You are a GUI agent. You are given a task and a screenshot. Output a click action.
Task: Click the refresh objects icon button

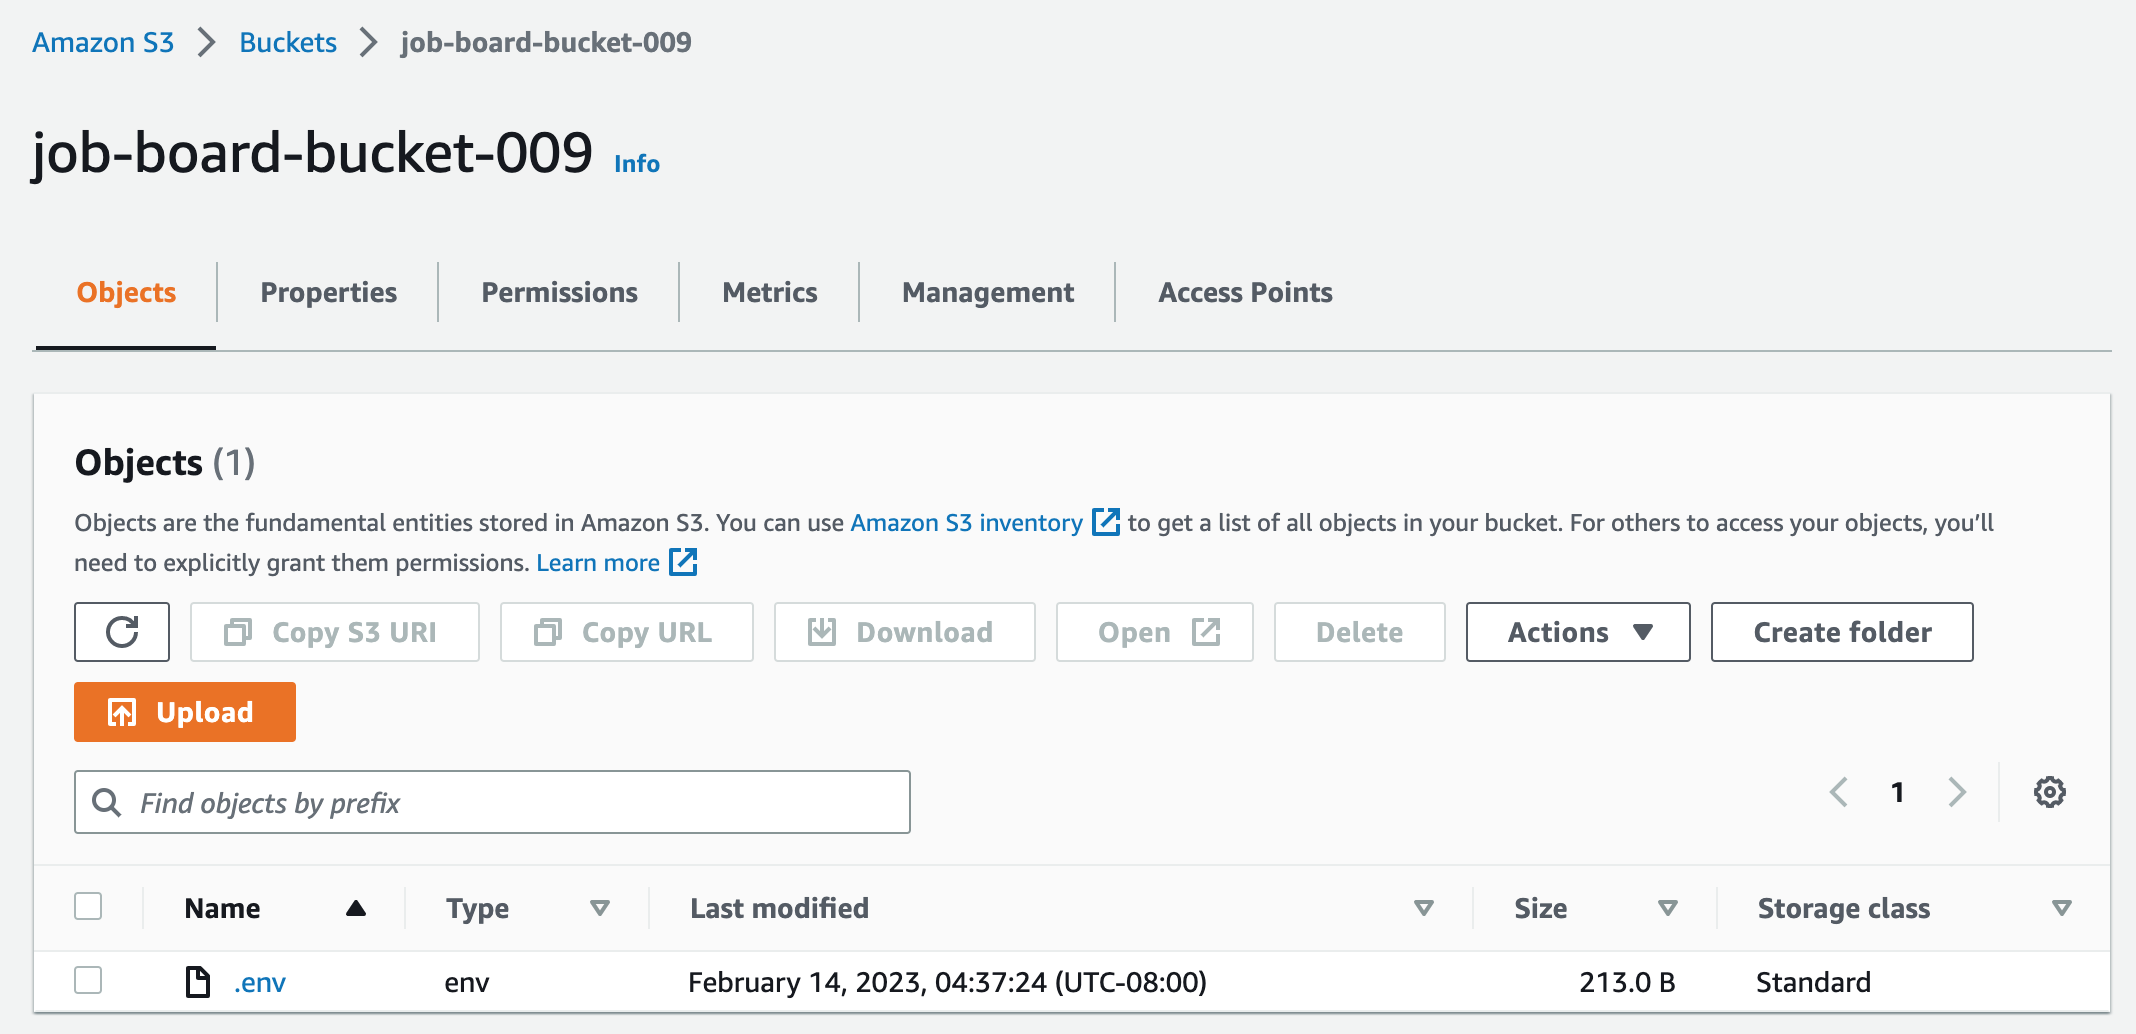[x=122, y=632]
